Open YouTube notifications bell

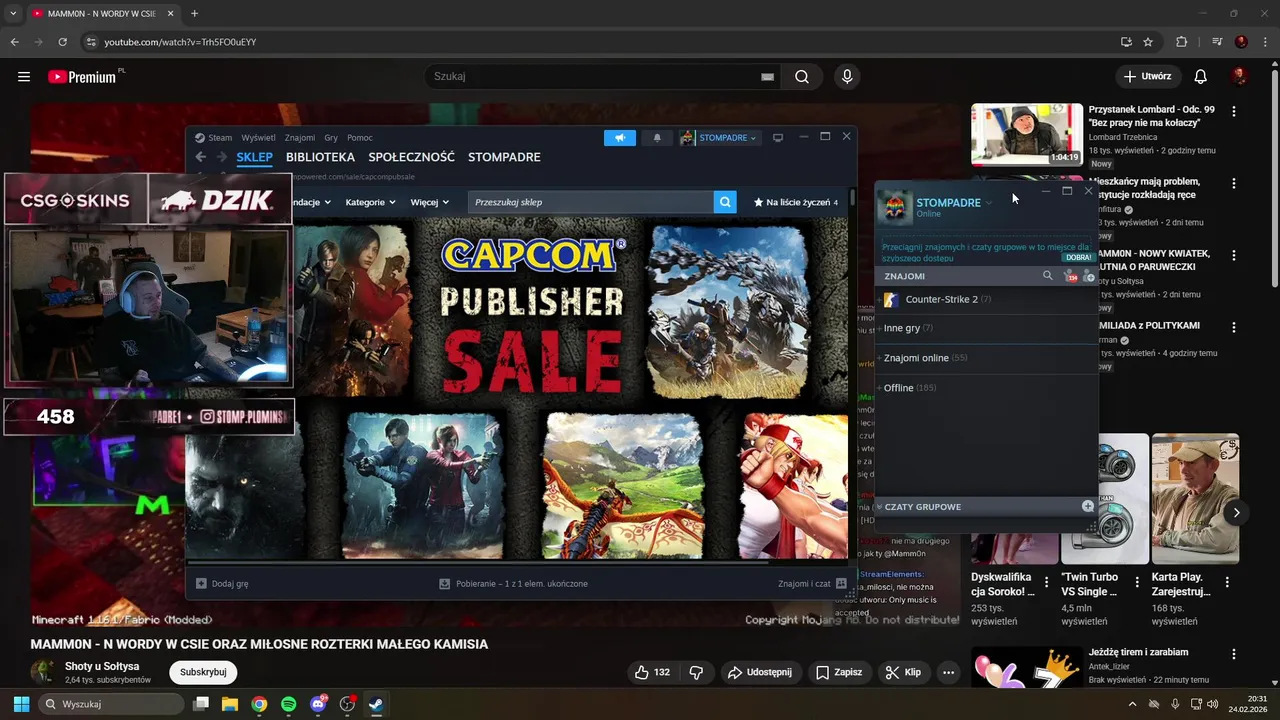click(1200, 77)
